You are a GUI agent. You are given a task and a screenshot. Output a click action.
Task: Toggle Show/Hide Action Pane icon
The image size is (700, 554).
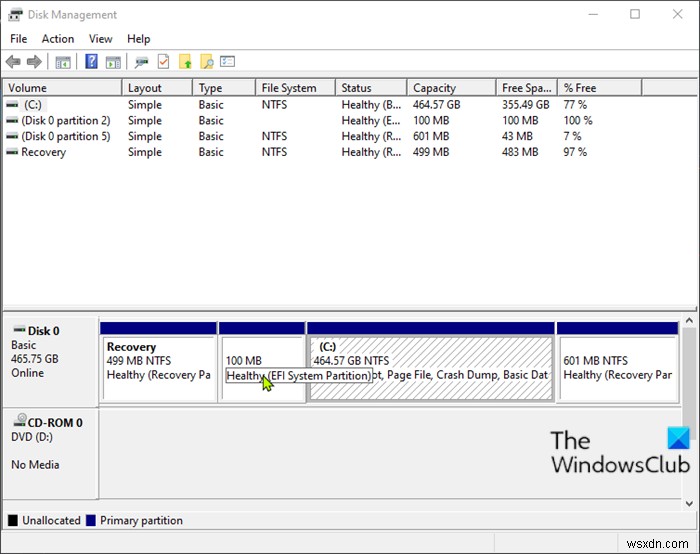click(x=113, y=62)
